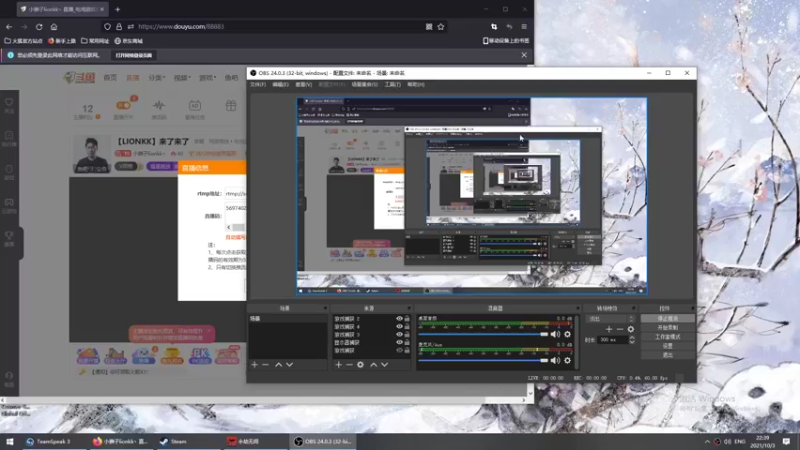Adjust the desktop audio volume slider

click(x=483, y=334)
